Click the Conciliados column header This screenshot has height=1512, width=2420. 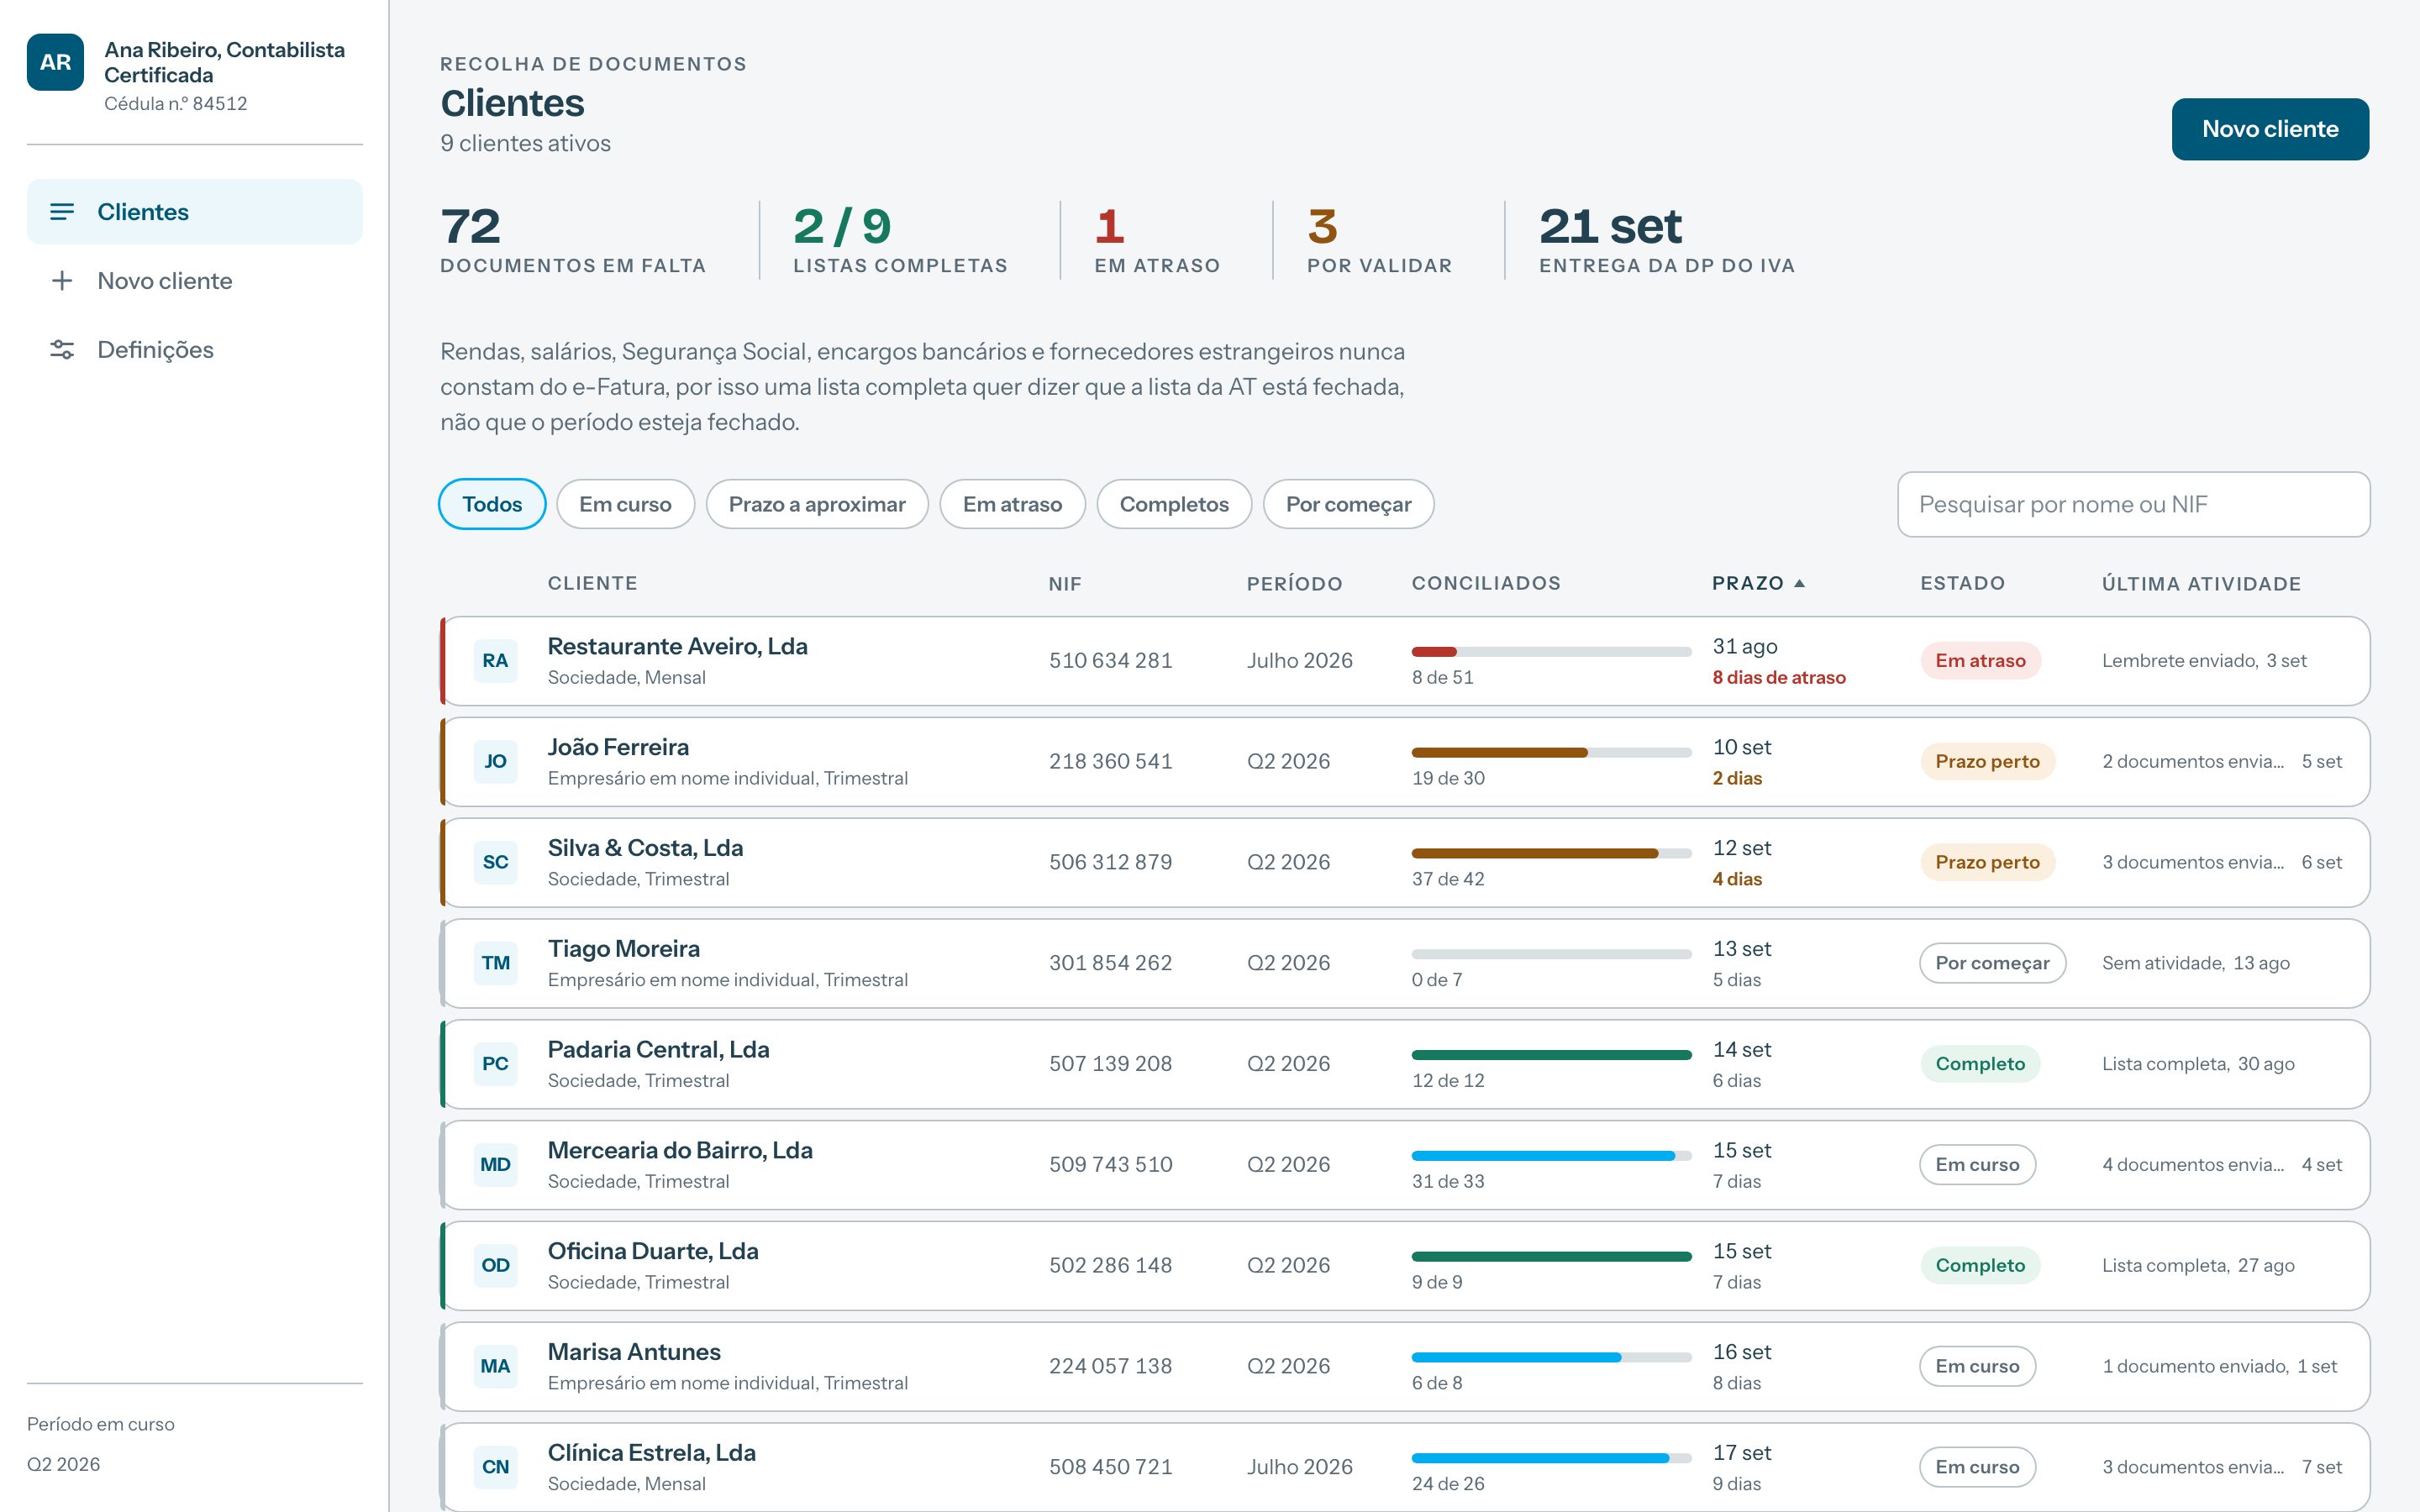(x=1486, y=583)
